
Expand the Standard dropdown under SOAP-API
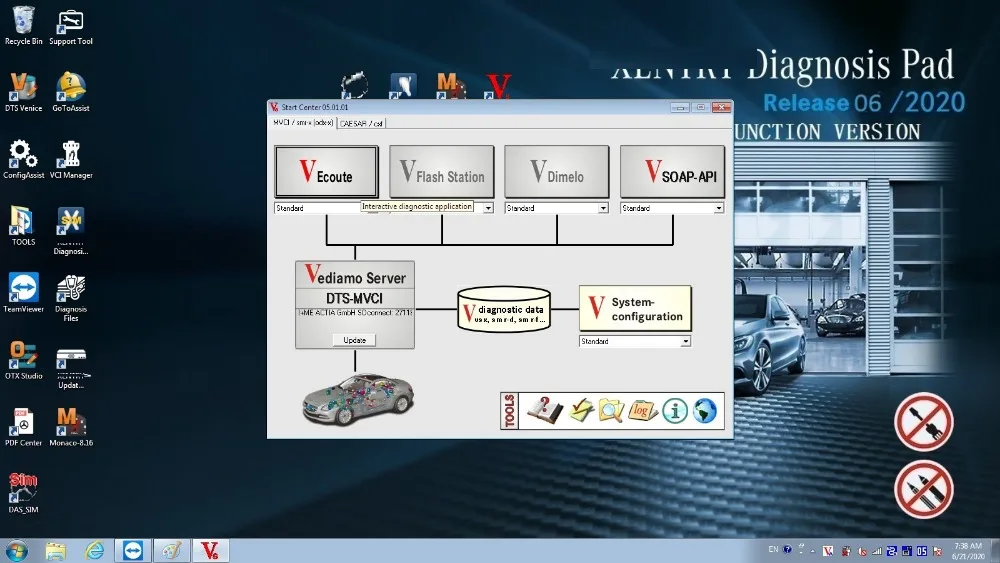[x=672, y=208]
